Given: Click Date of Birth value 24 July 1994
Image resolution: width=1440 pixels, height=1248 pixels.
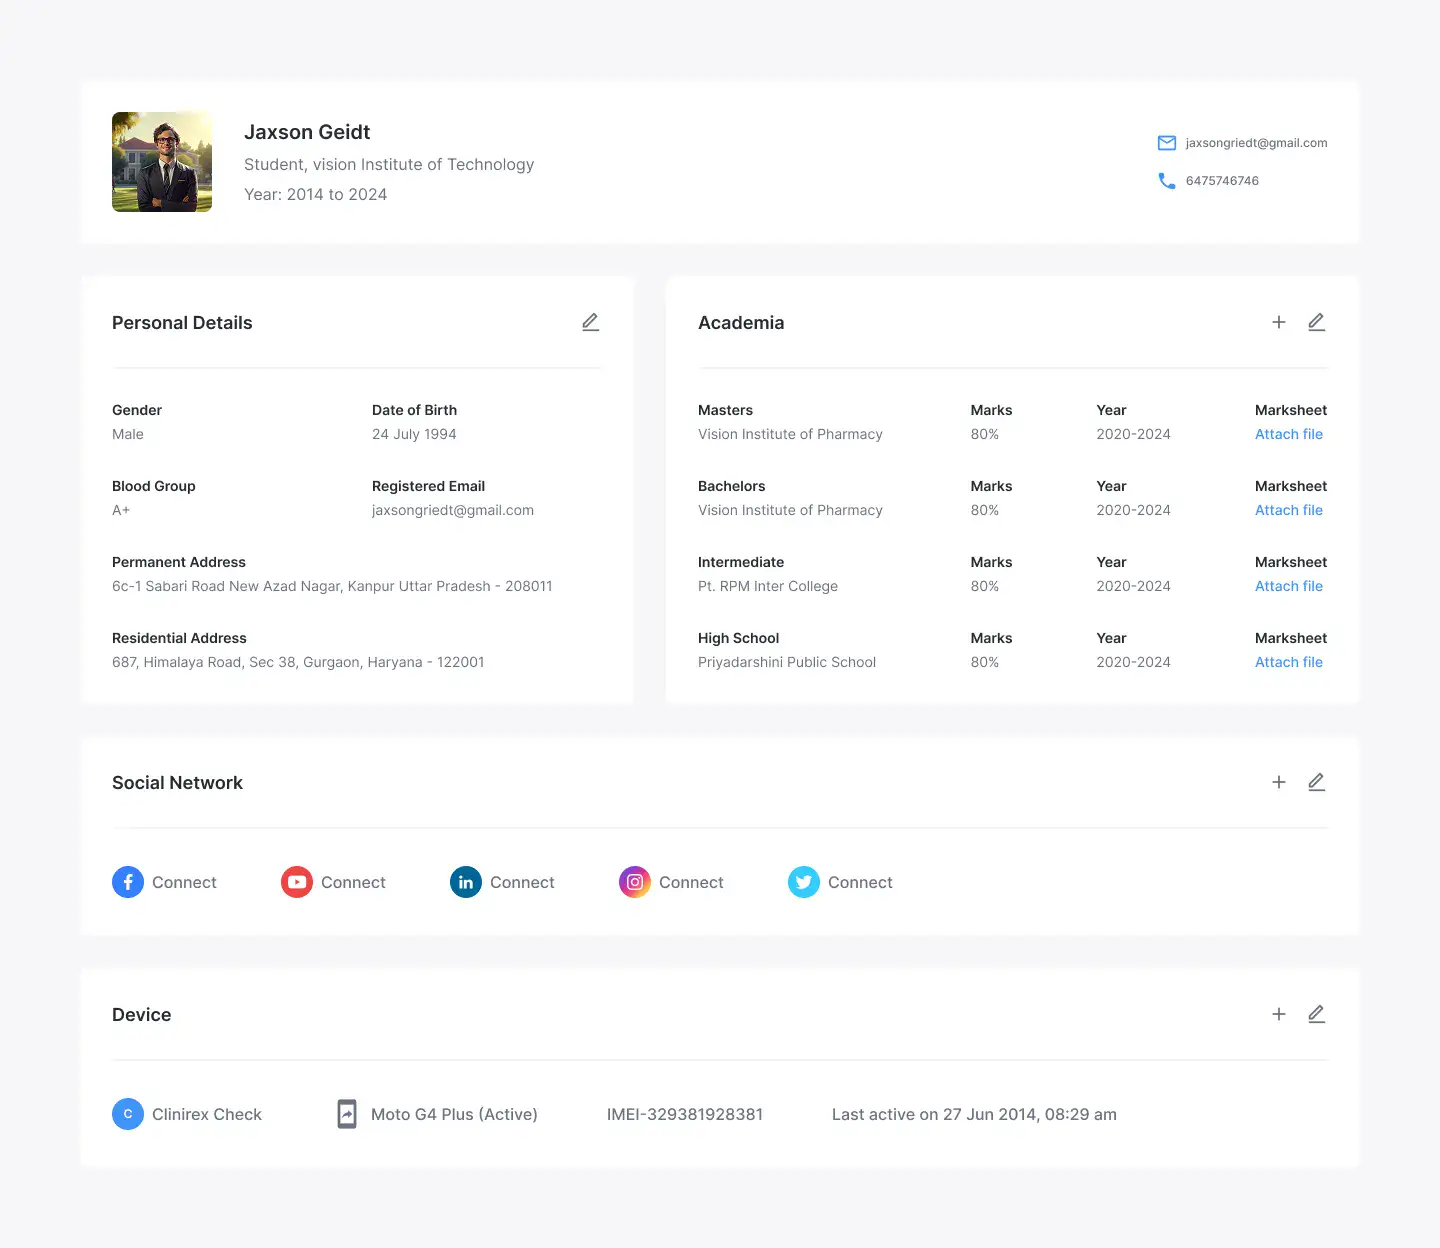Looking at the screenshot, I should point(414,434).
